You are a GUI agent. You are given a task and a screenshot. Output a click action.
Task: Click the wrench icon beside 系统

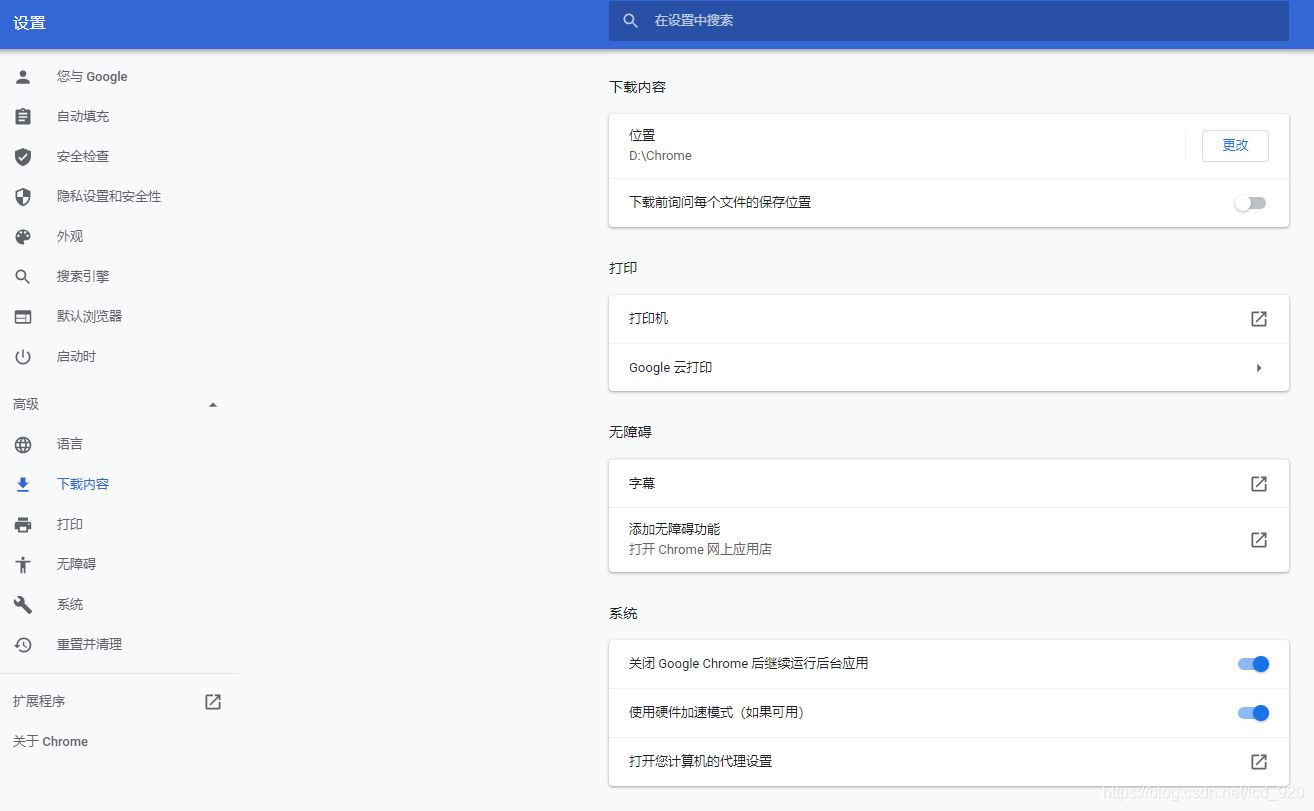[23, 605]
